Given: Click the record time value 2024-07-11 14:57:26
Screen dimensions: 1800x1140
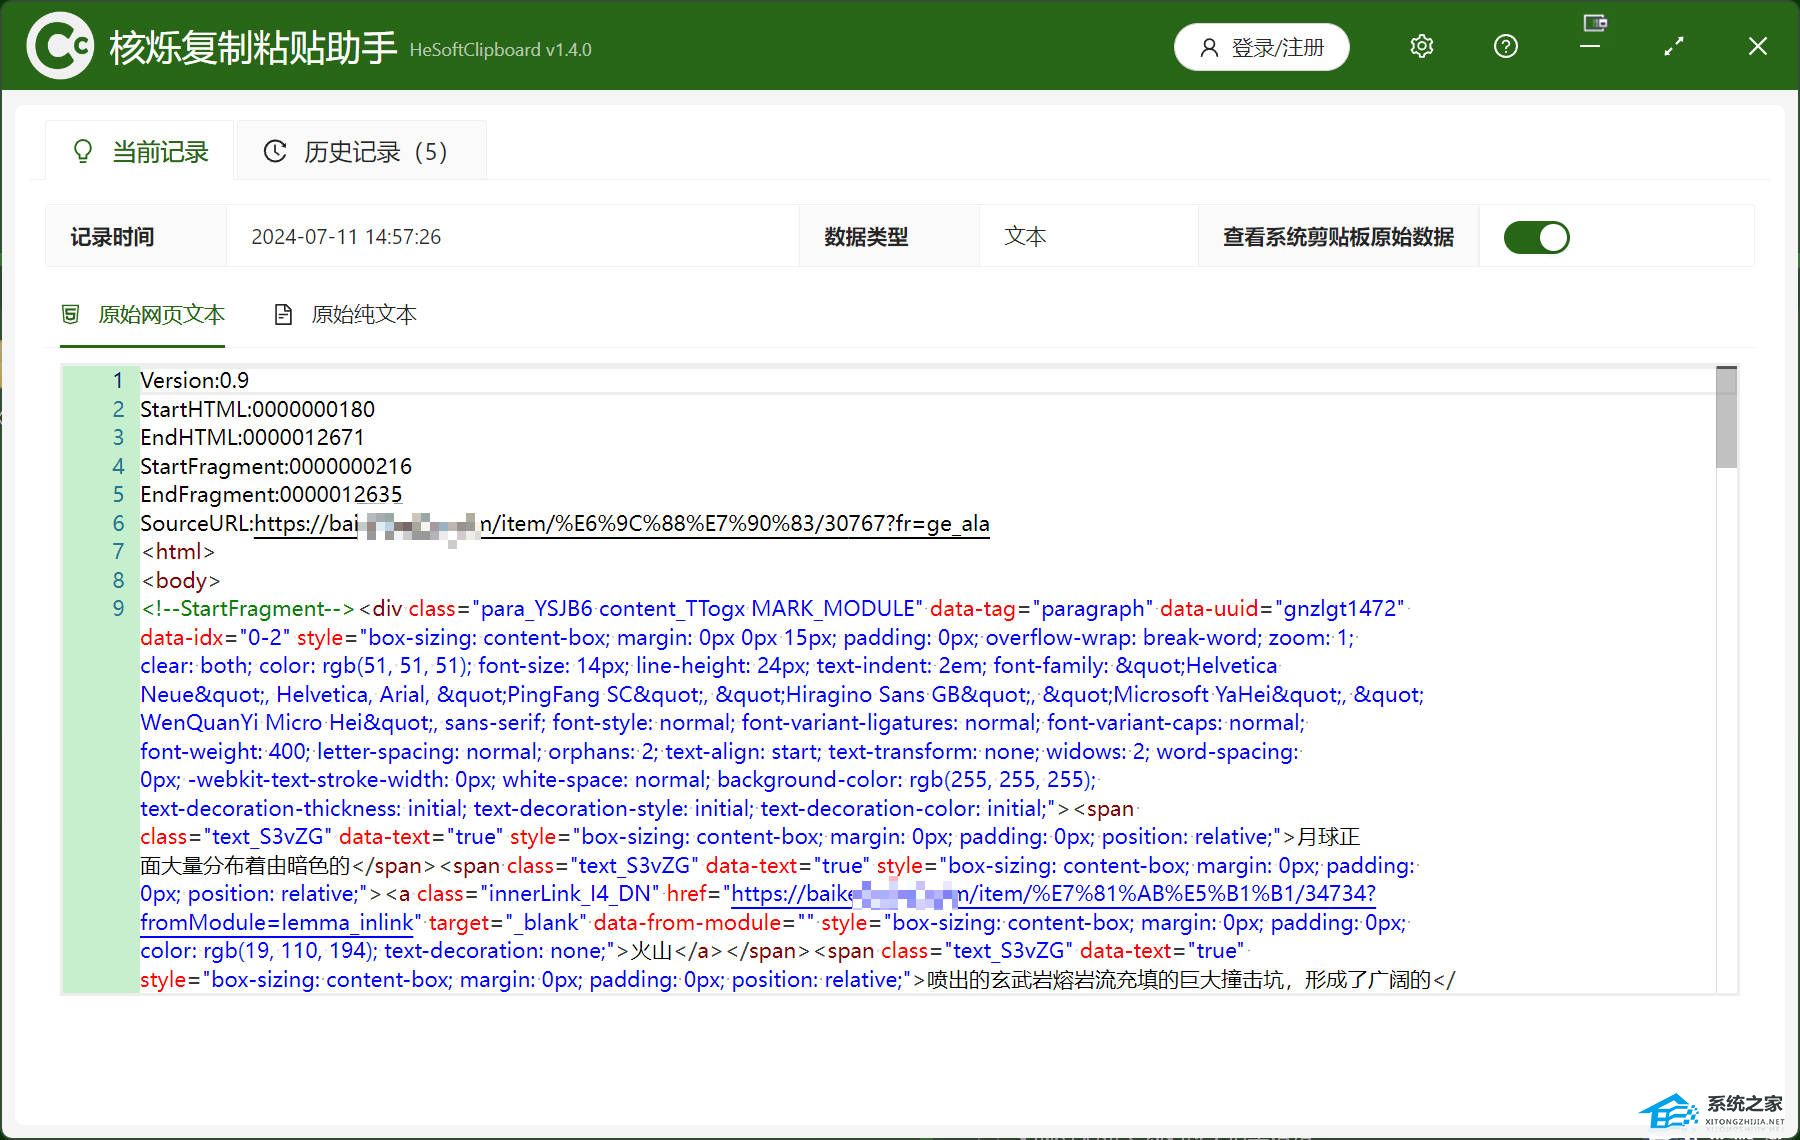Looking at the screenshot, I should point(346,237).
